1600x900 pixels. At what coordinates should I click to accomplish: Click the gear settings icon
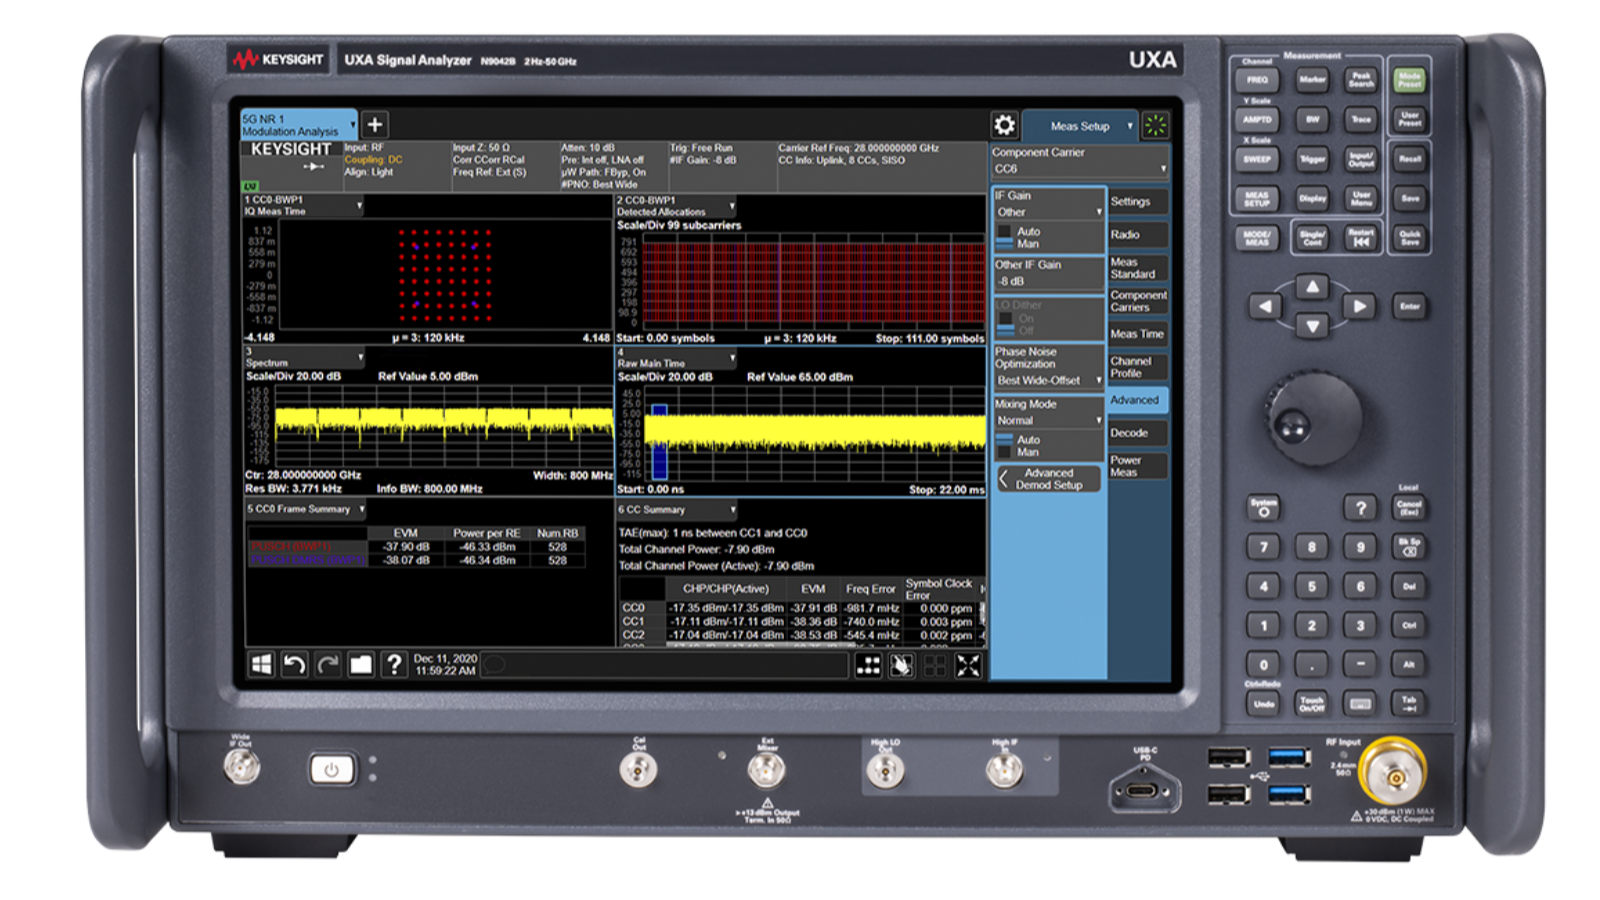click(x=1004, y=125)
